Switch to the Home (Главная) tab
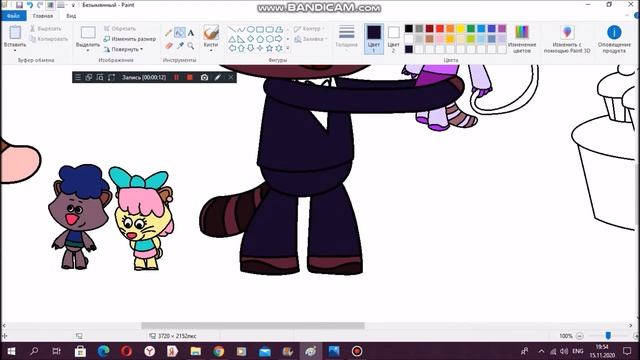 pyautogui.click(x=43, y=16)
